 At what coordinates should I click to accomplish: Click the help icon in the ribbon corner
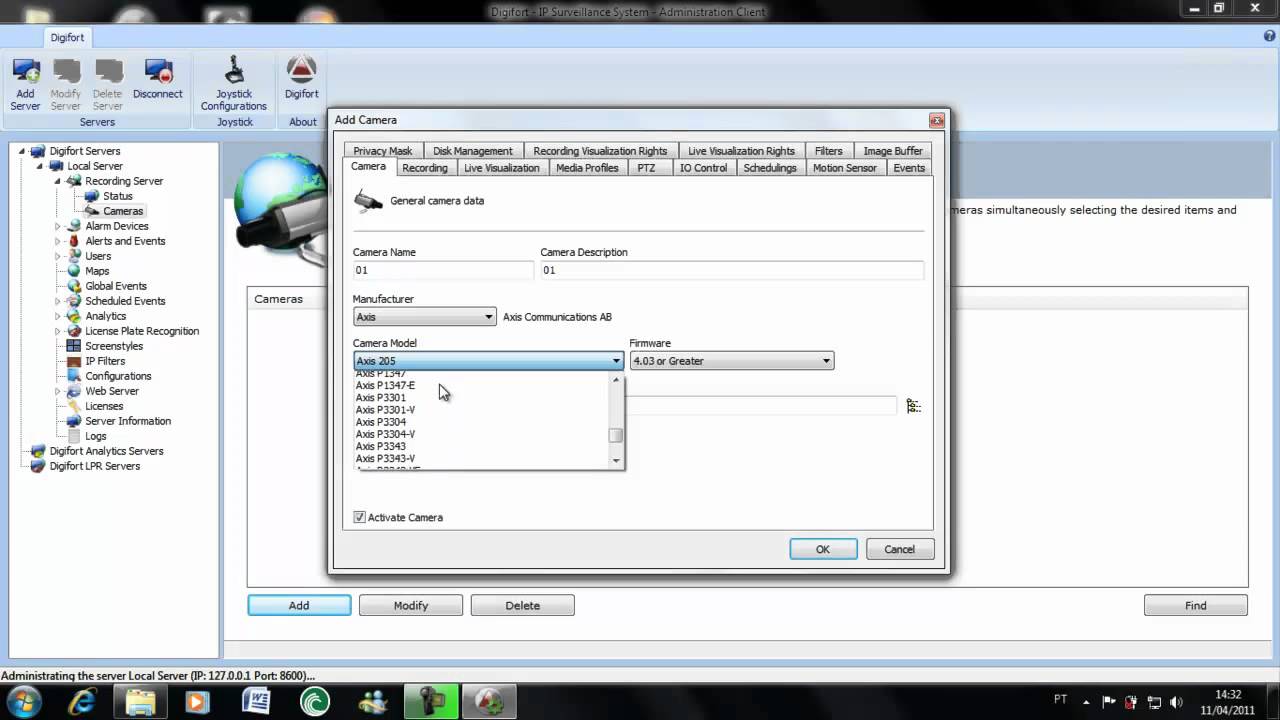coord(1270,36)
